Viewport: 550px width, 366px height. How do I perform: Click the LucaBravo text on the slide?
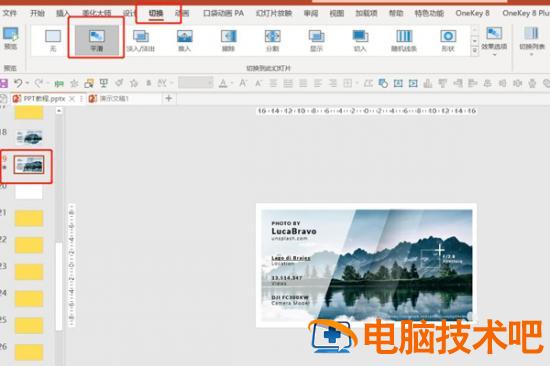[x=294, y=231]
